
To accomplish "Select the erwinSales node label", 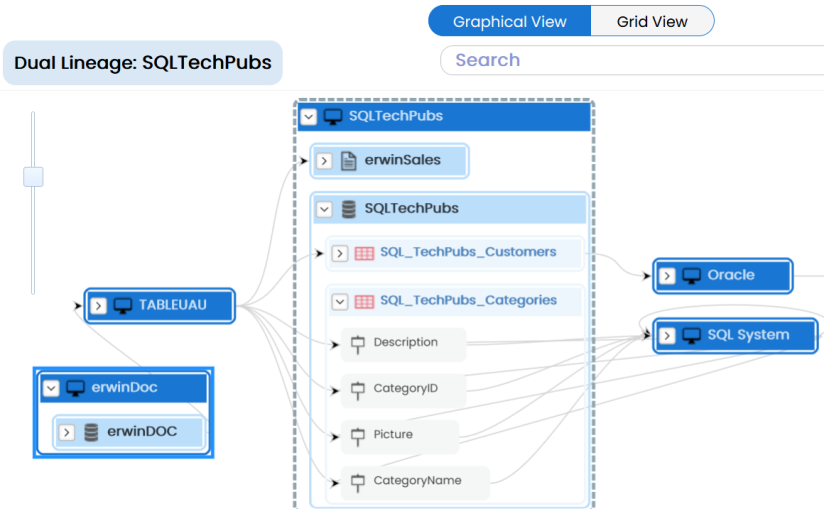I will [x=403, y=160].
